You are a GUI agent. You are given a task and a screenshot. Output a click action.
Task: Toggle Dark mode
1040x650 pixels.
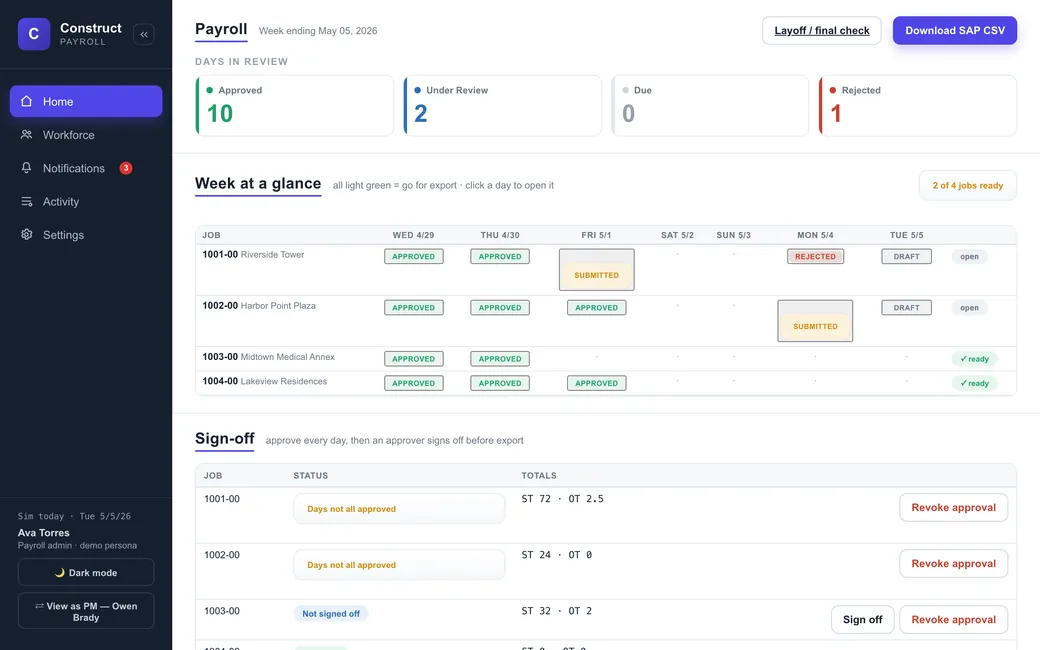86,572
